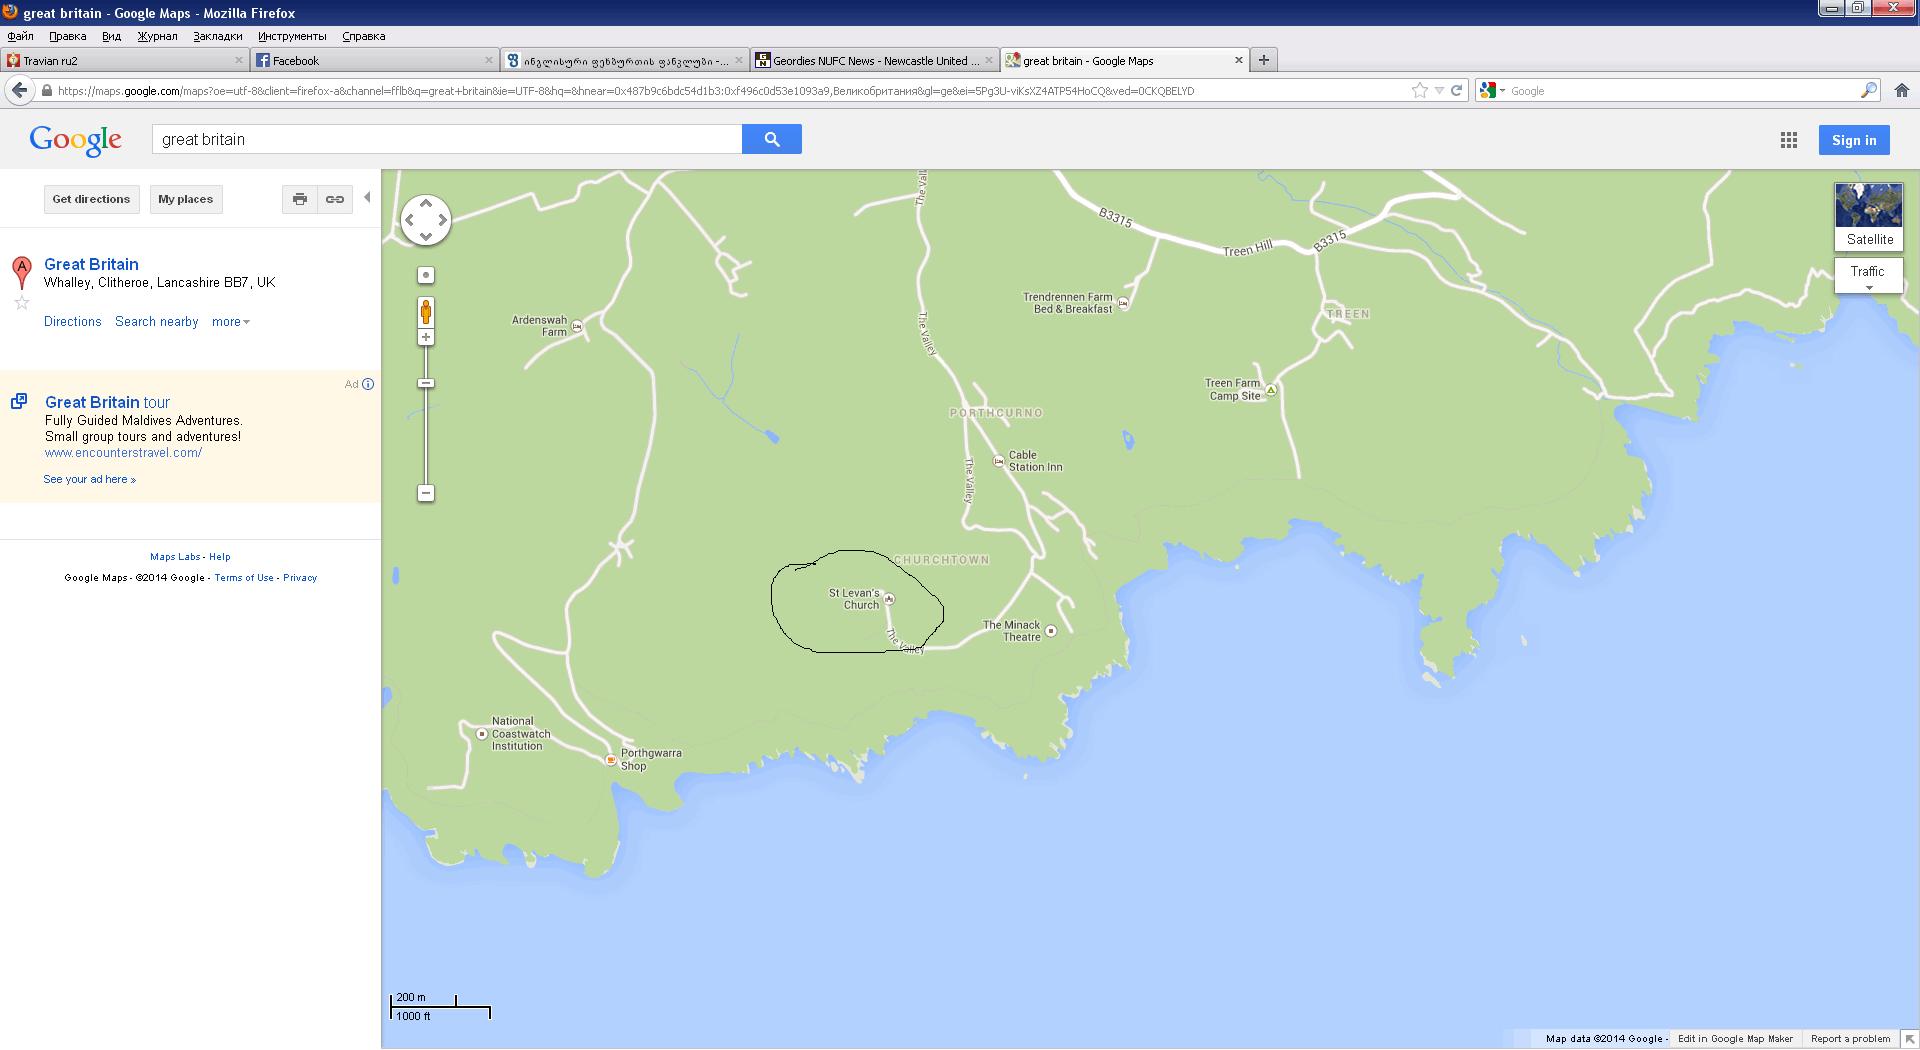Click the blue map search button

click(x=771, y=139)
